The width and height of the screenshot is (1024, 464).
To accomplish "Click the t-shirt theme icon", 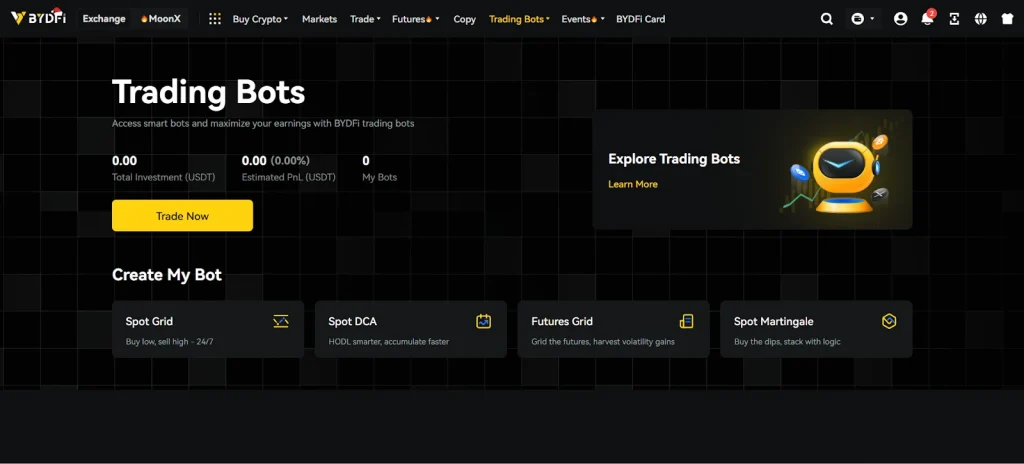I will (x=1007, y=19).
